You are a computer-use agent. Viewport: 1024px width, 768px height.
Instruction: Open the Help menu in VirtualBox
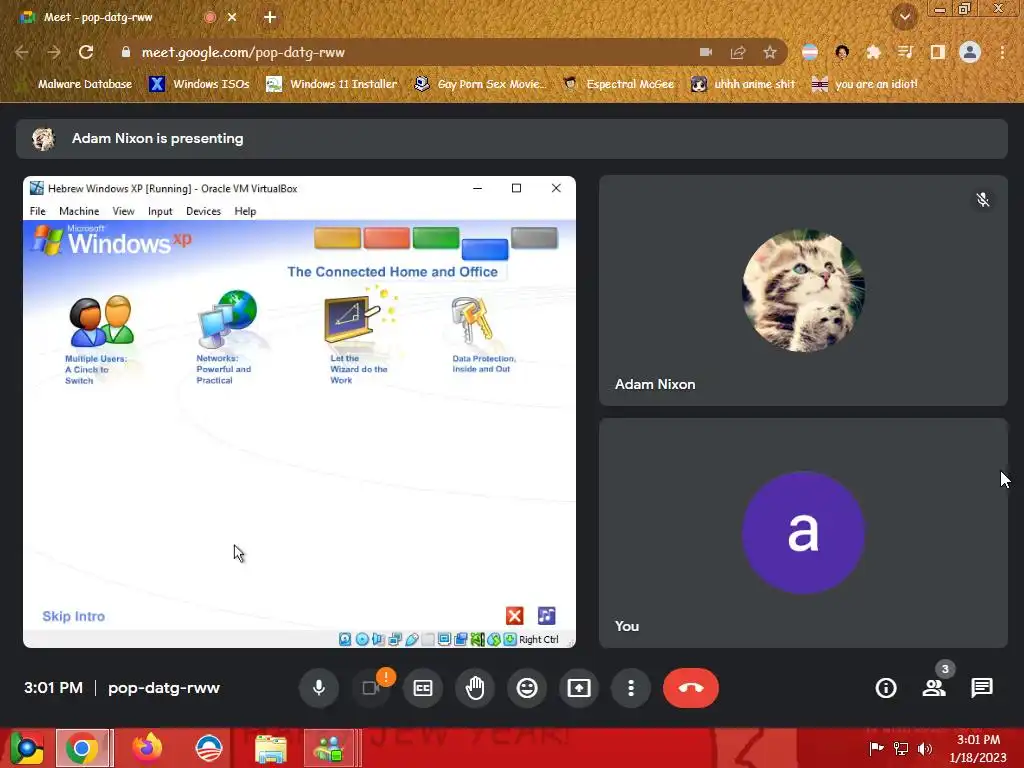click(x=245, y=211)
